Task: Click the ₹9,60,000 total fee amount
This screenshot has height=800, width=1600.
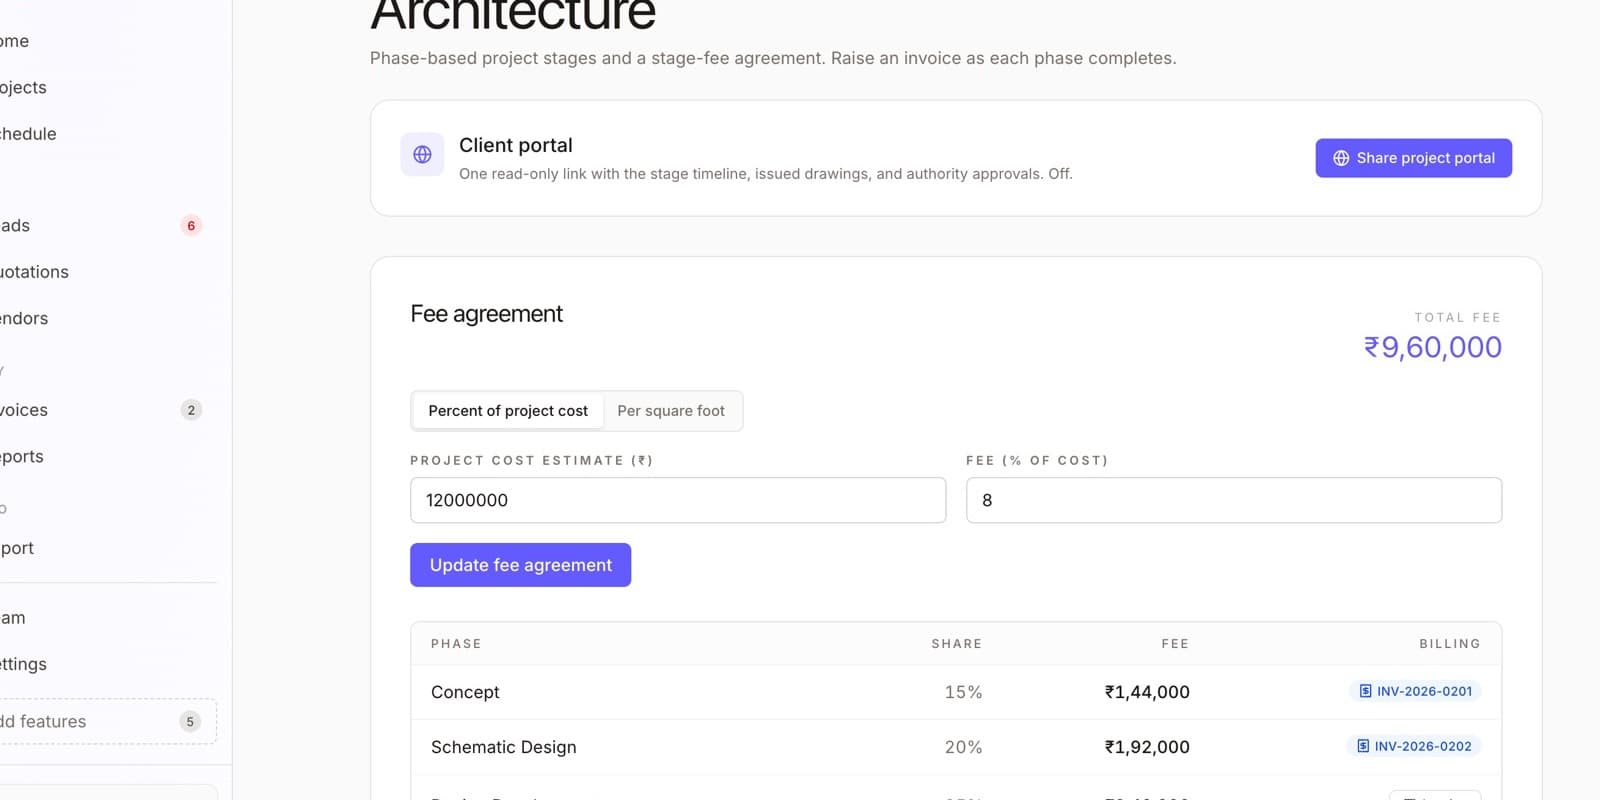Action: click(x=1432, y=347)
